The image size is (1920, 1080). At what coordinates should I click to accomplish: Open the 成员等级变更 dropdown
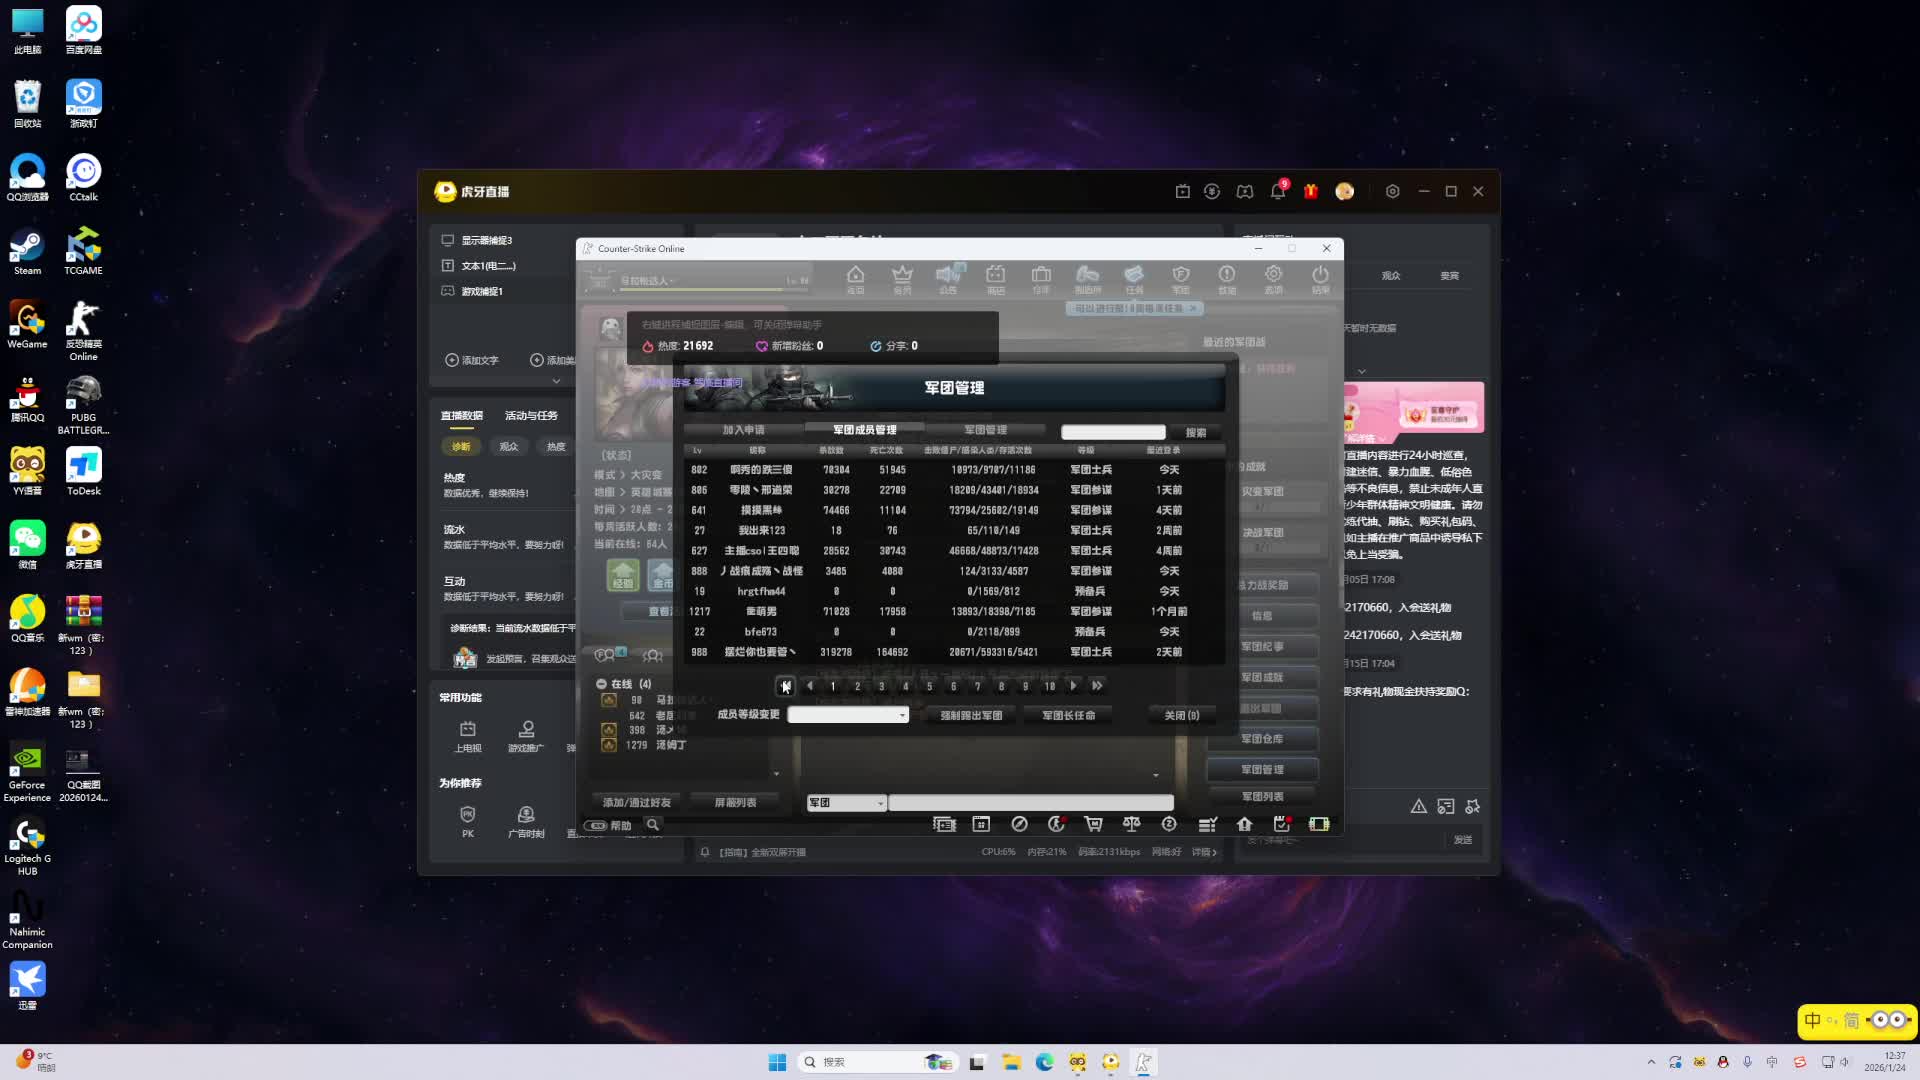(x=848, y=715)
